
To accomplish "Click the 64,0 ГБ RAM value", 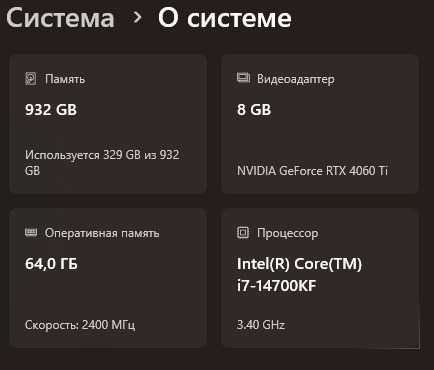I will [x=51, y=264].
